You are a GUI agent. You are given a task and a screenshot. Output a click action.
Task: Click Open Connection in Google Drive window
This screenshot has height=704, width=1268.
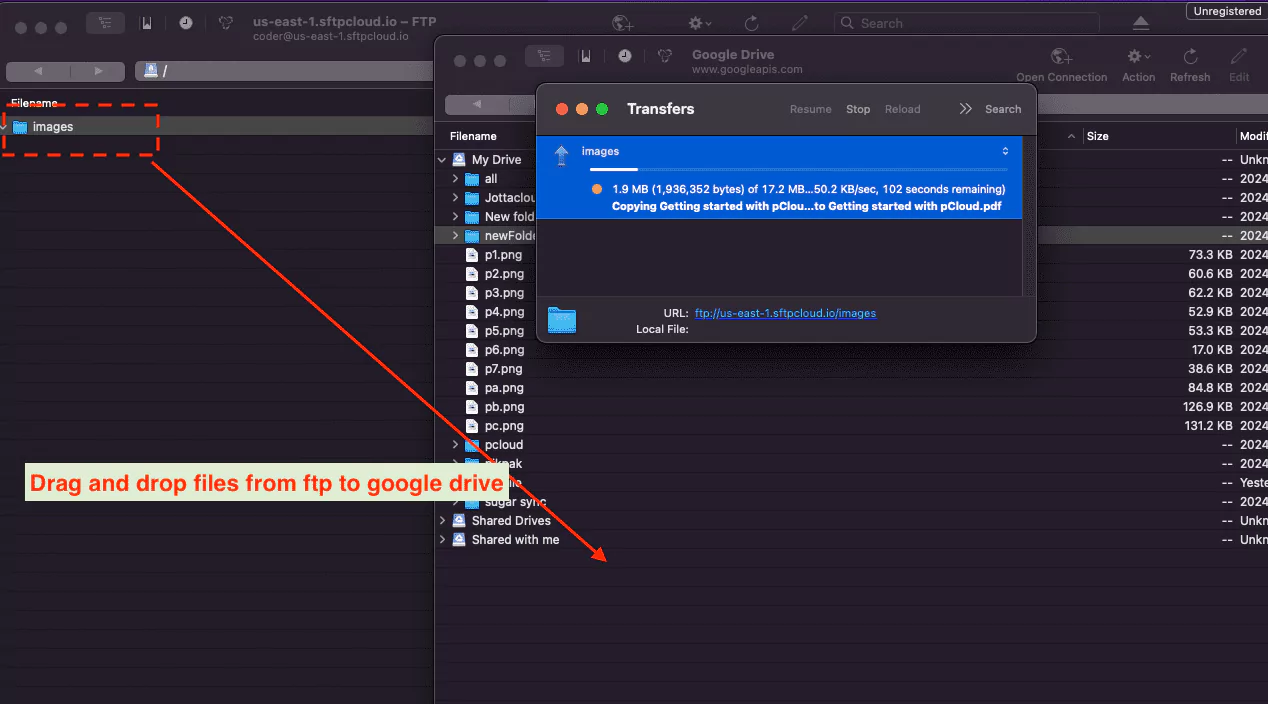point(1061,65)
